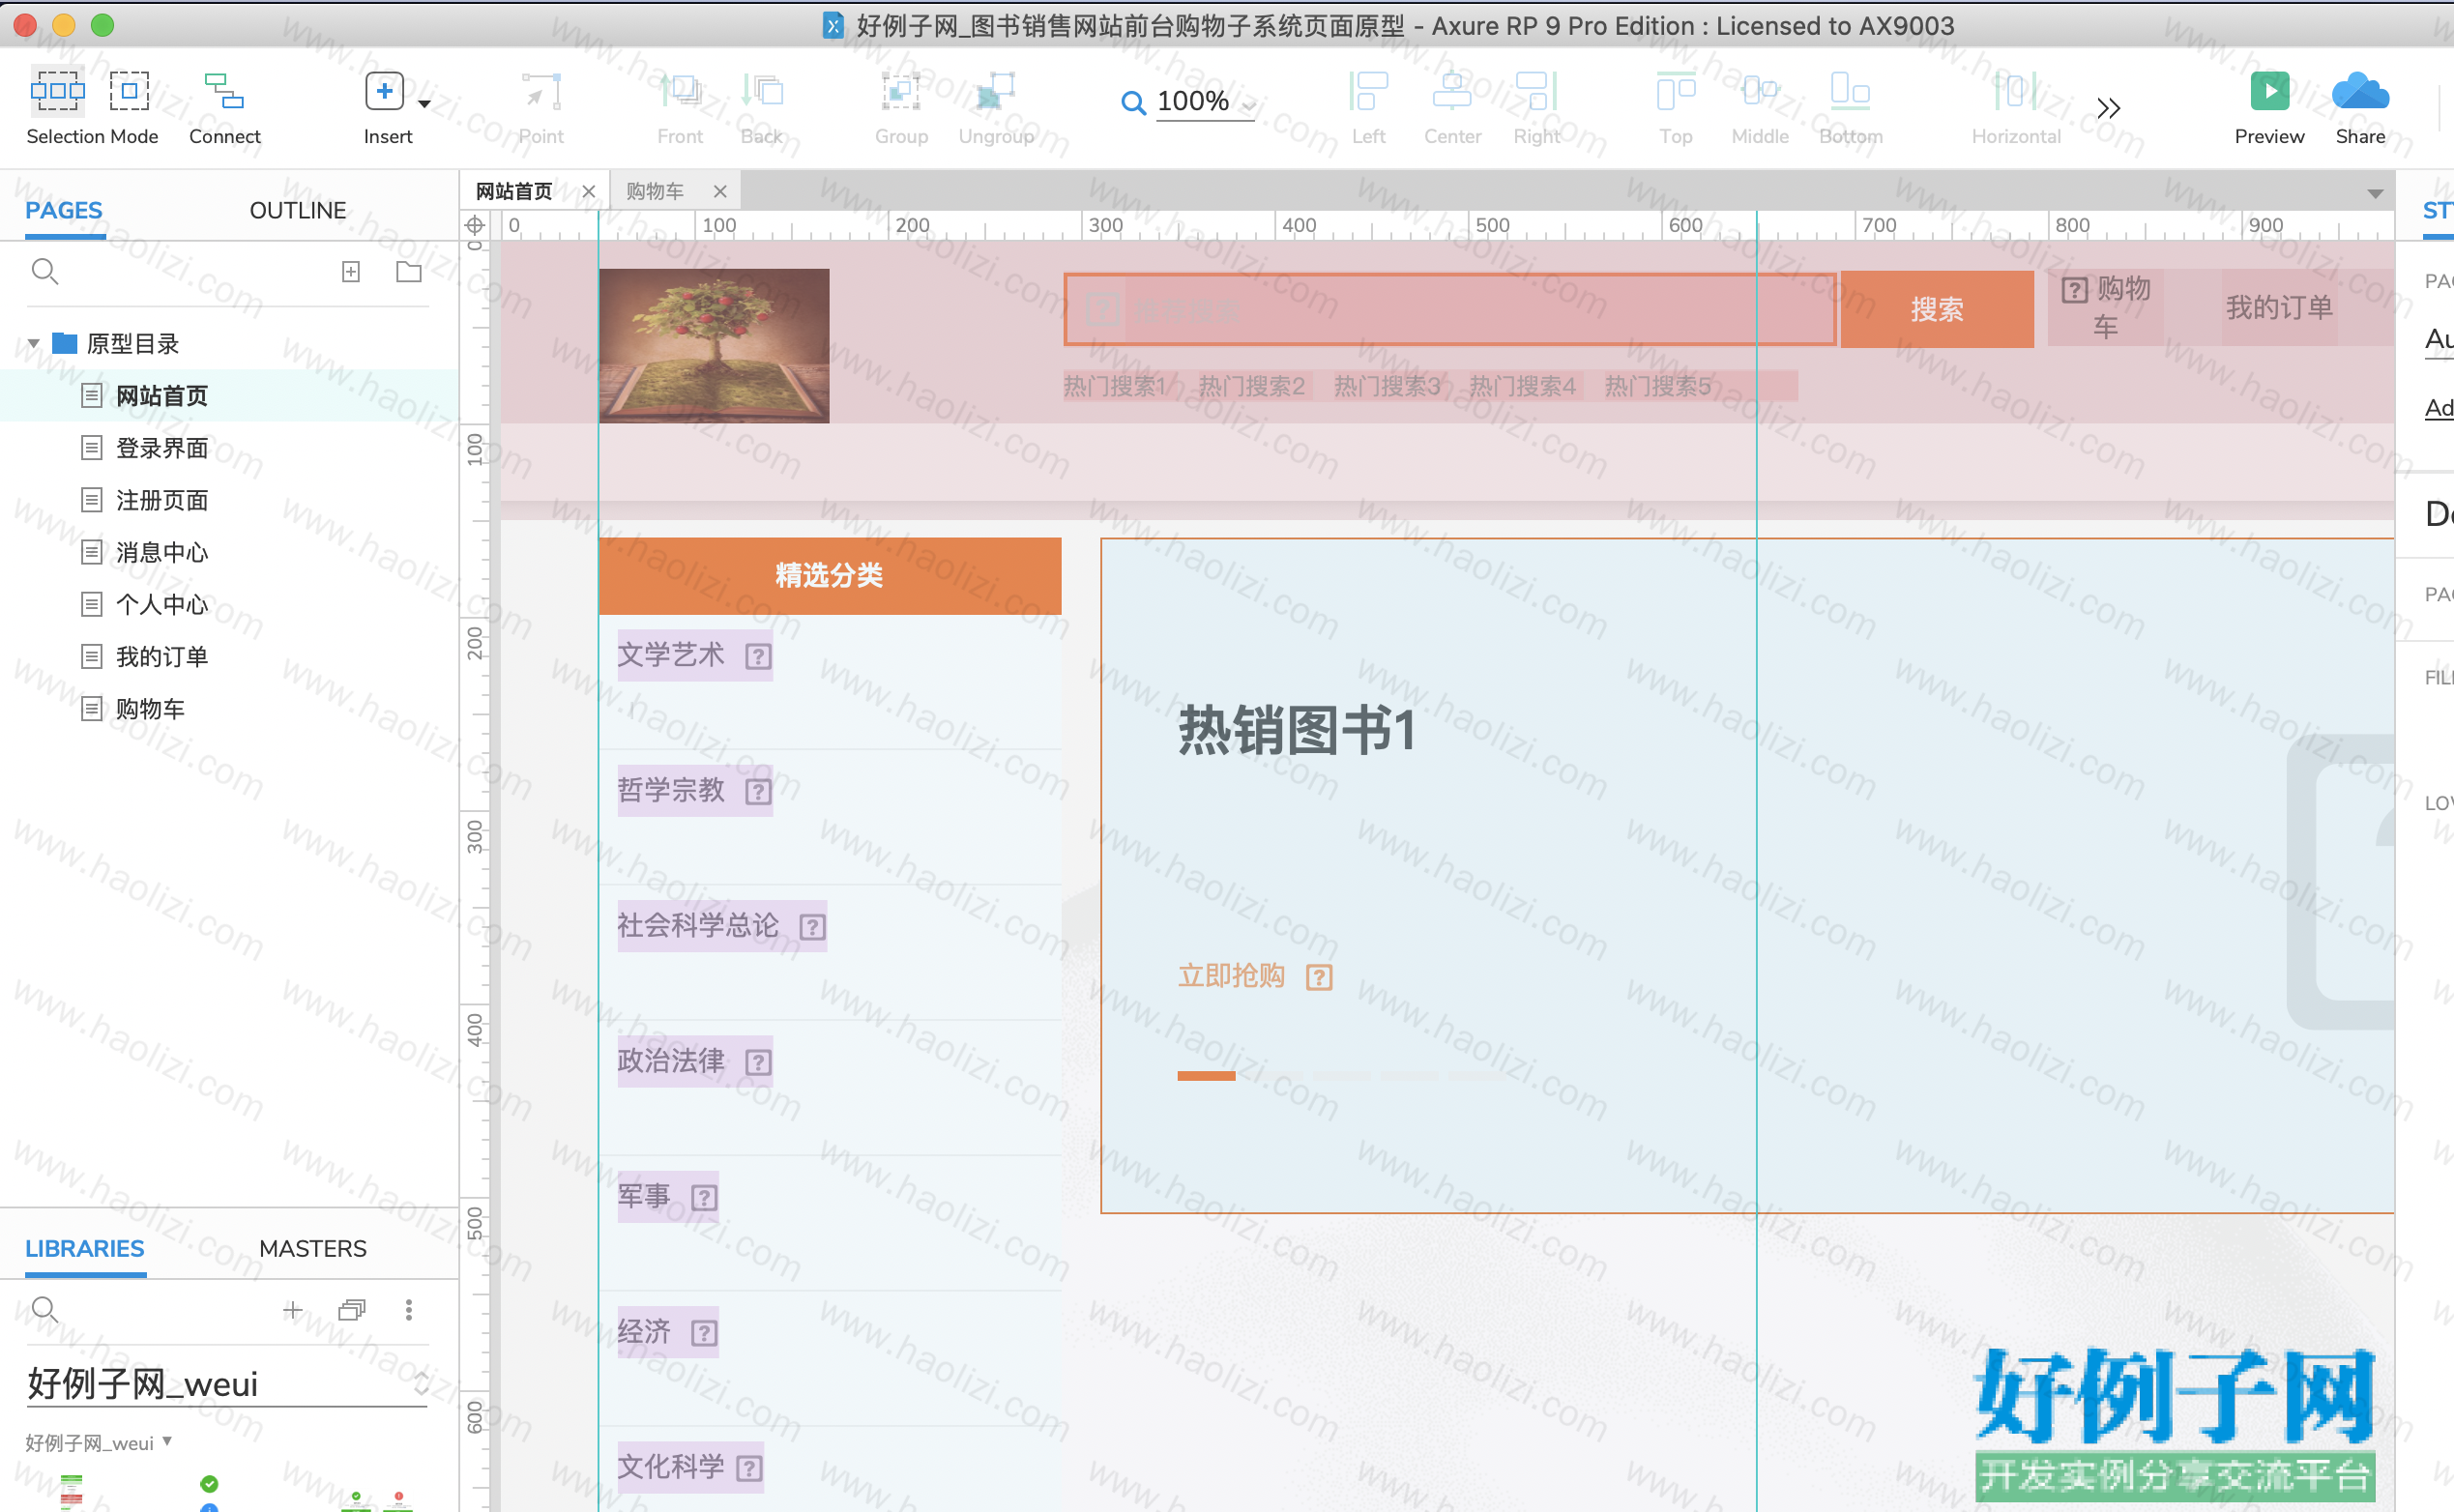Click the 精选分类 header

point(830,575)
